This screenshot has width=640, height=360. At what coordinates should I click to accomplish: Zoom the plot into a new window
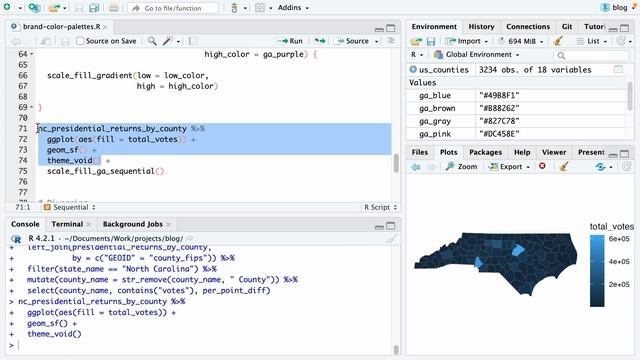pyautogui.click(x=461, y=167)
